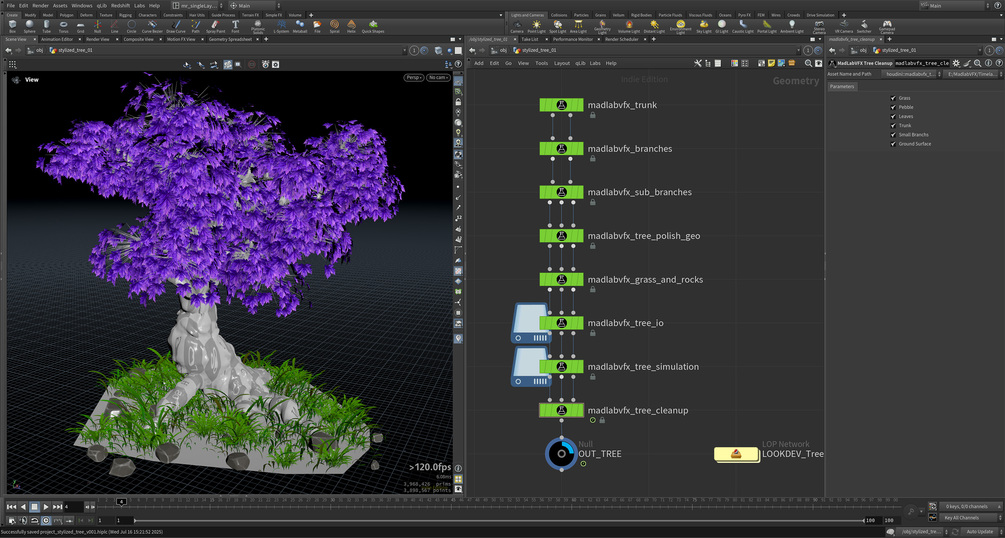Open the No cam camera dropdown
This screenshot has height=538, width=1005.
pos(438,77)
